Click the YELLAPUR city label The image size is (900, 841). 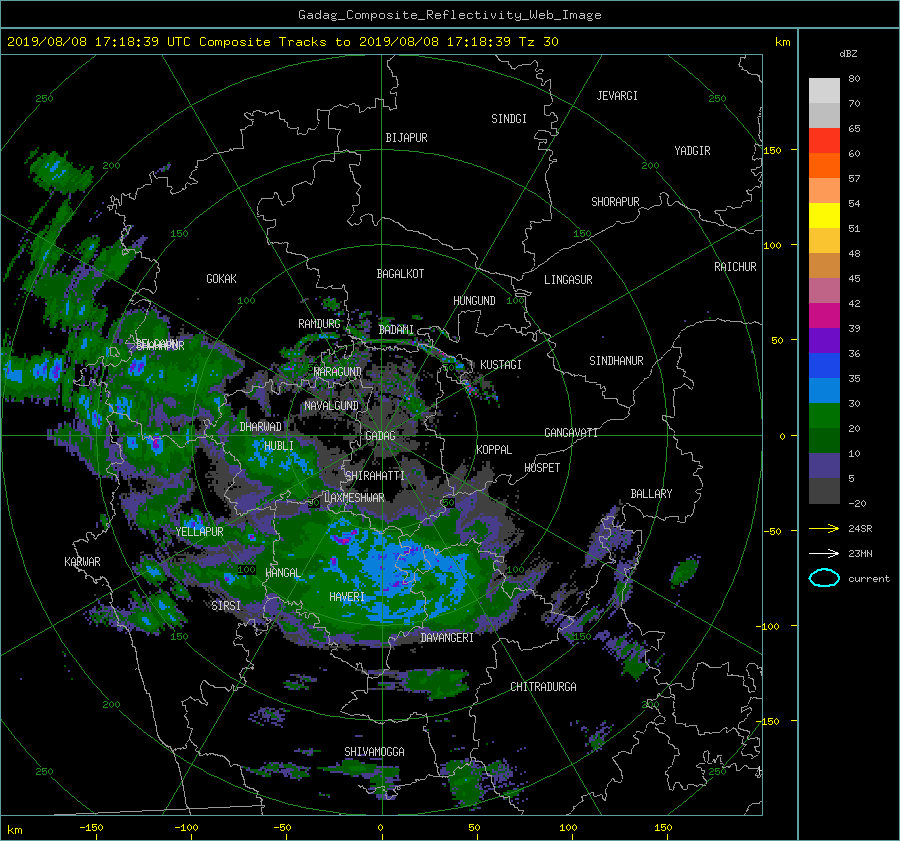pyautogui.click(x=199, y=532)
